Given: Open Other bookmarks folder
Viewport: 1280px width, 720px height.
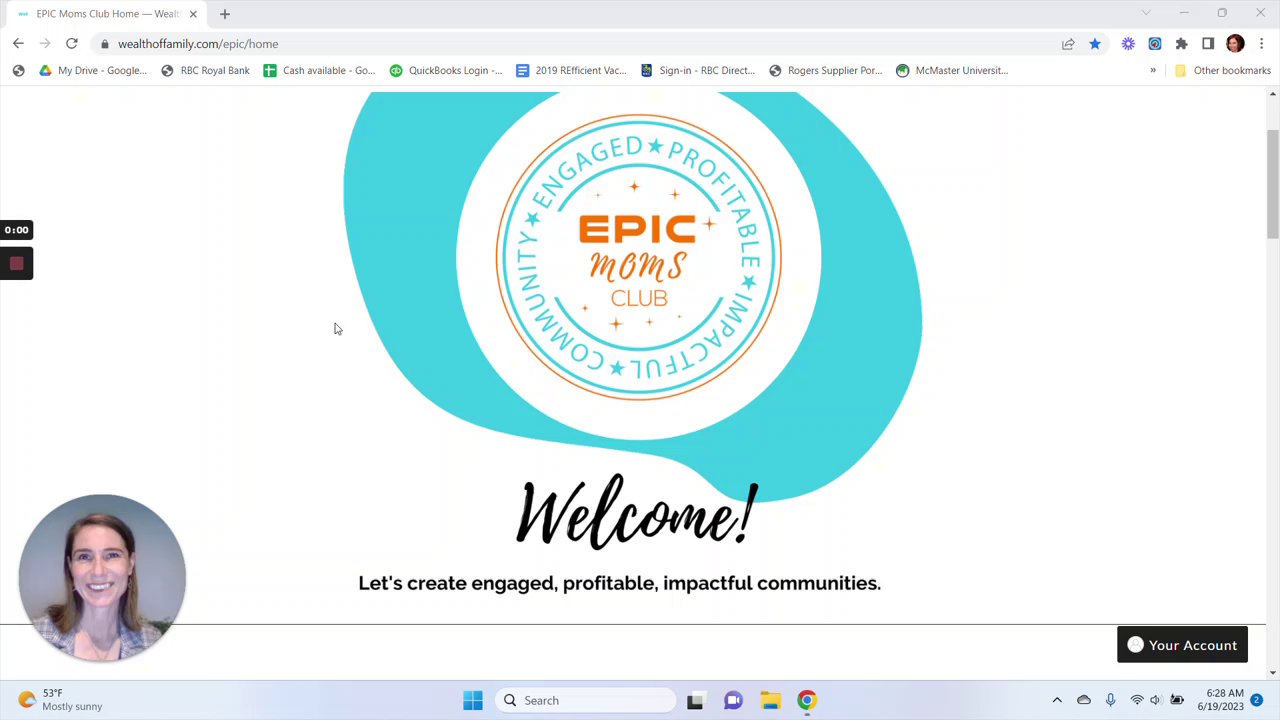Looking at the screenshot, I should [x=1222, y=70].
